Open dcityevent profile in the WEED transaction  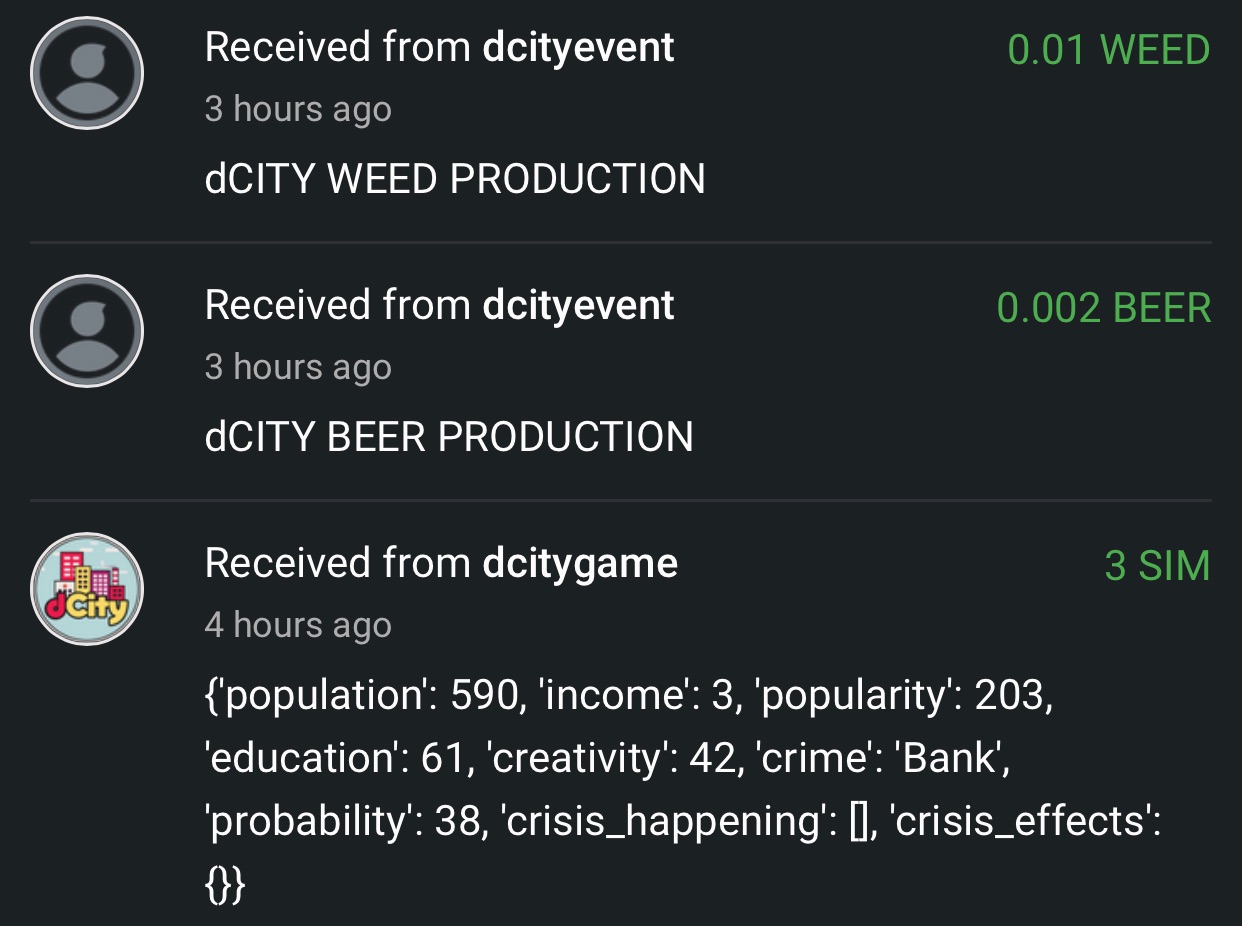578,48
